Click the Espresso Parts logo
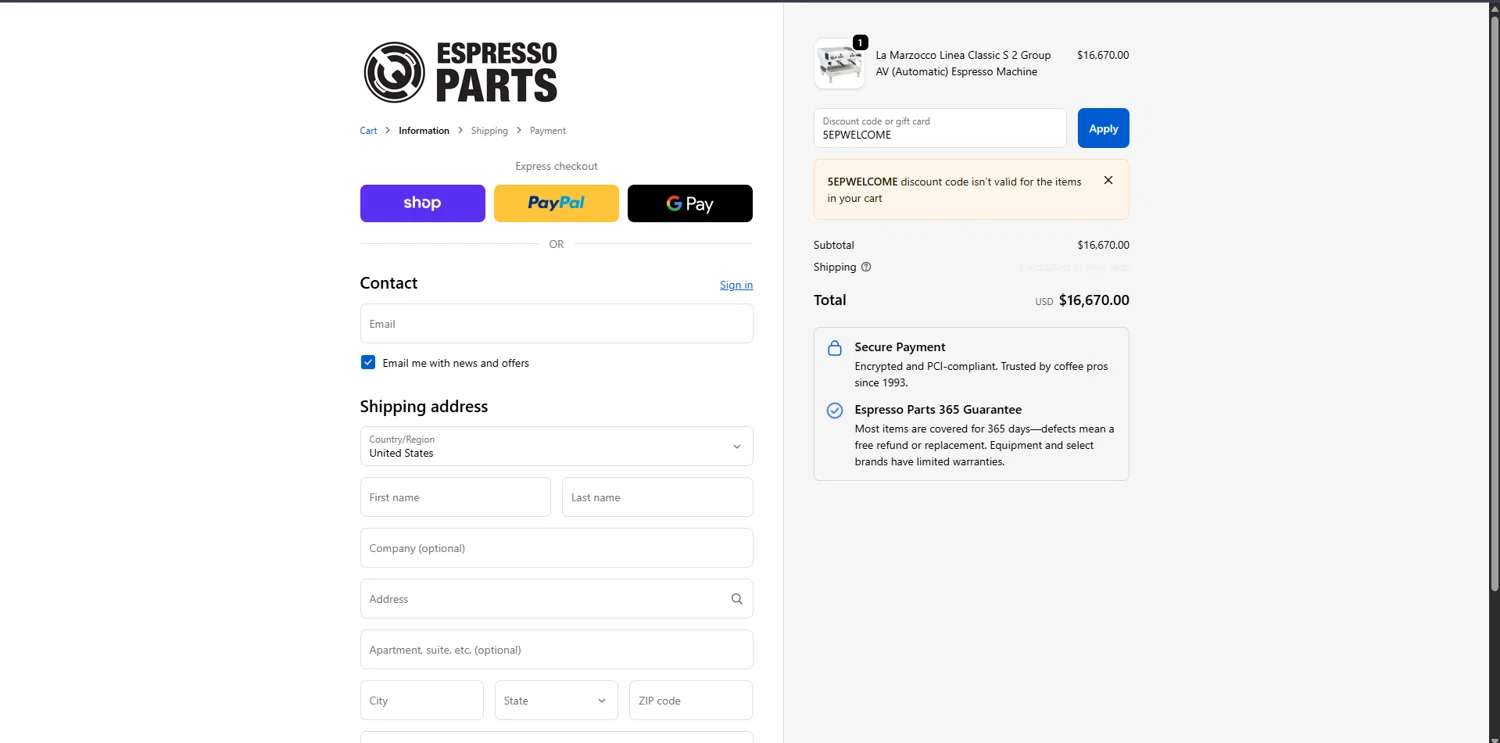Viewport: 1500px width, 743px height. 460,72
